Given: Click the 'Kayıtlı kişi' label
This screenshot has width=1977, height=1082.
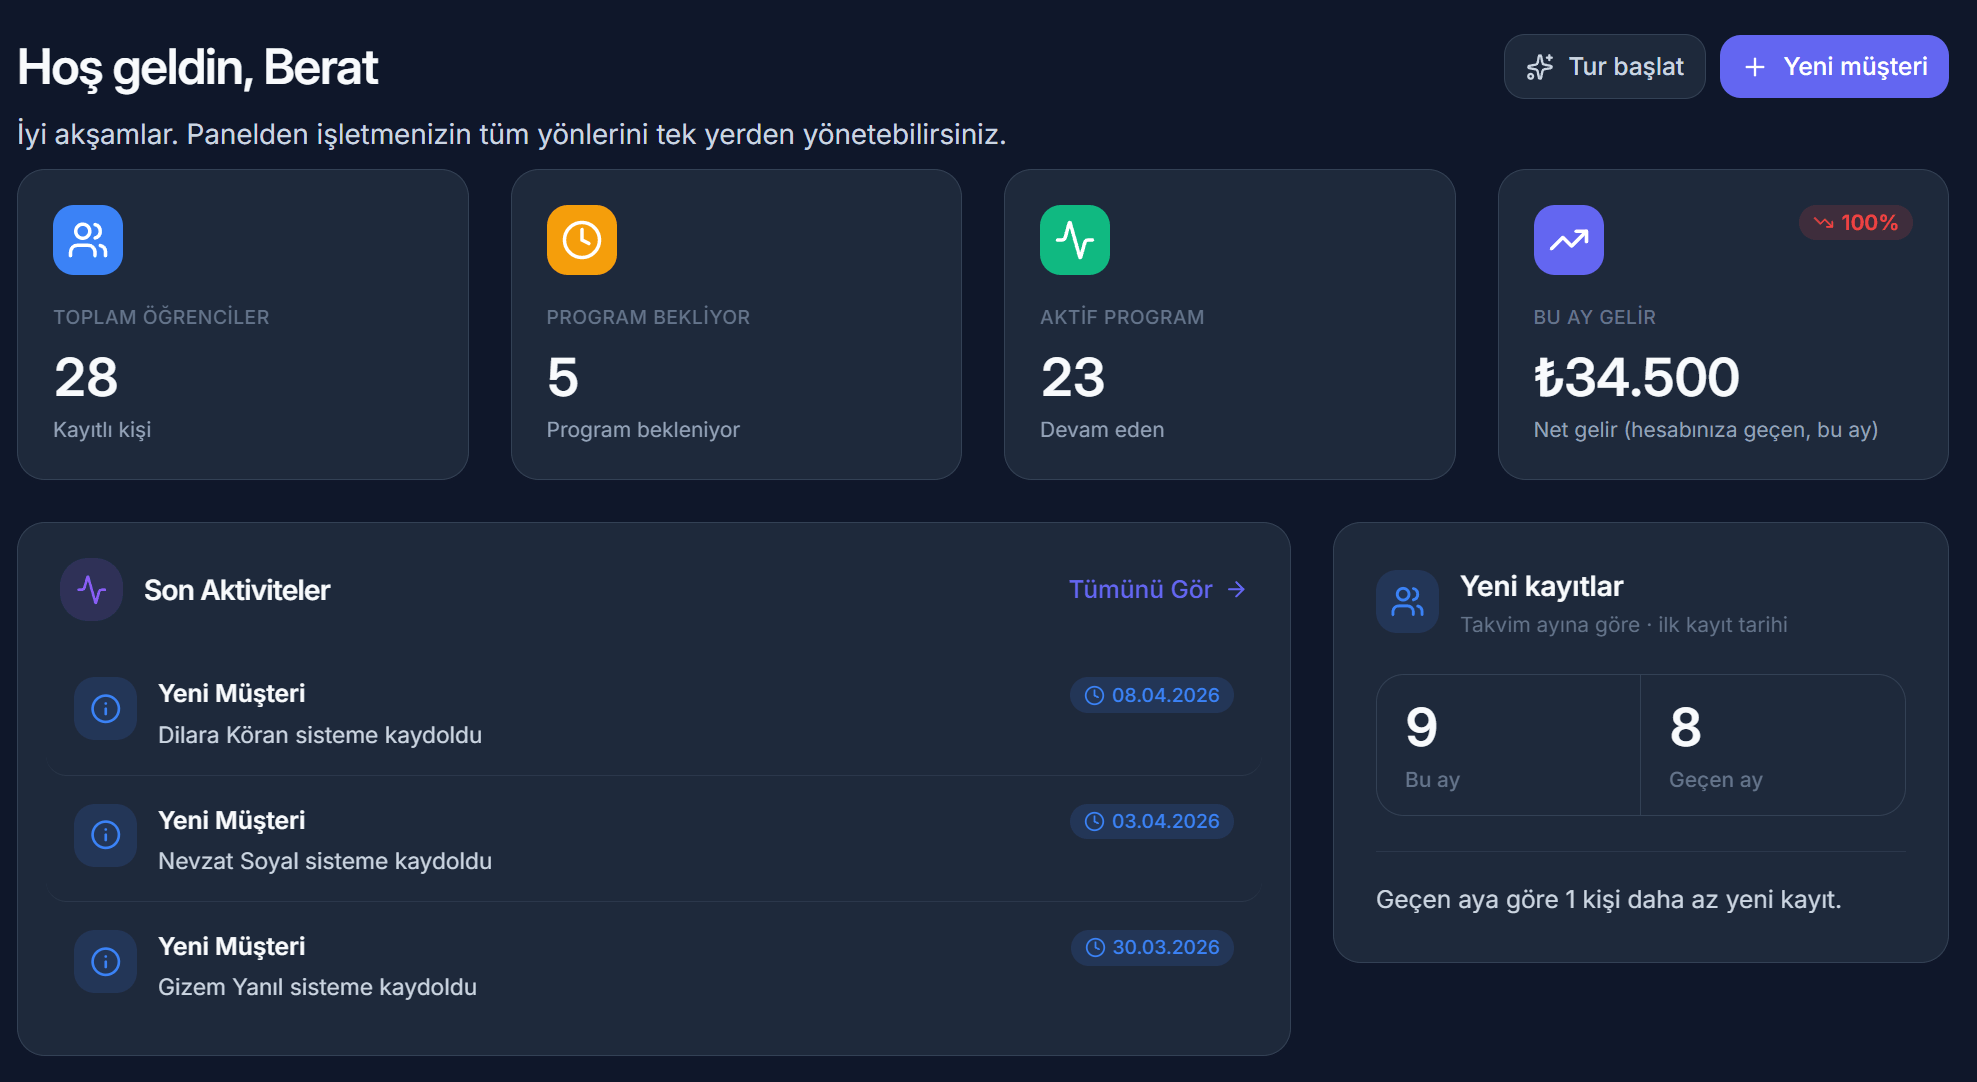Looking at the screenshot, I should [102, 430].
